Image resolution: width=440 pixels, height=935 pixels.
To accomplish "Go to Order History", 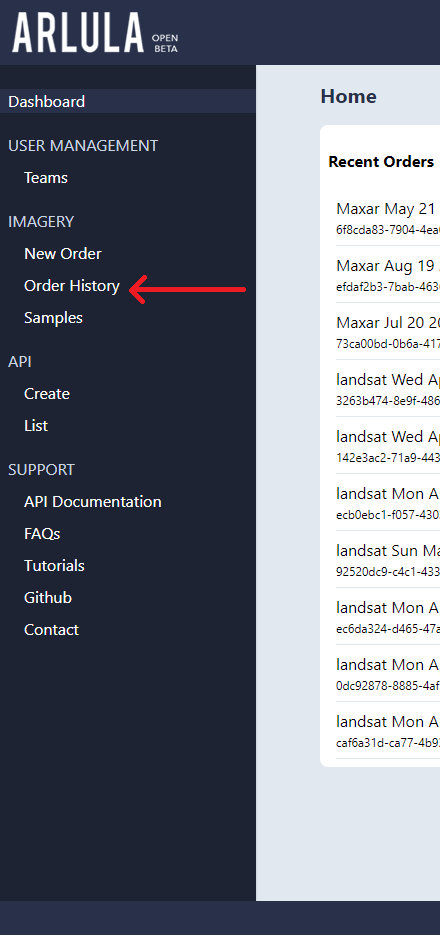I will tap(72, 286).
